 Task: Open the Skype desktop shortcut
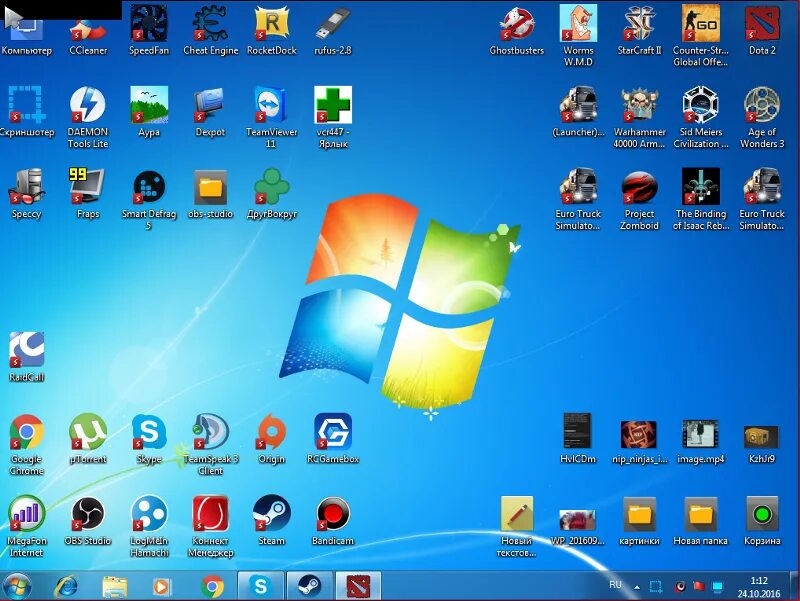(148, 439)
